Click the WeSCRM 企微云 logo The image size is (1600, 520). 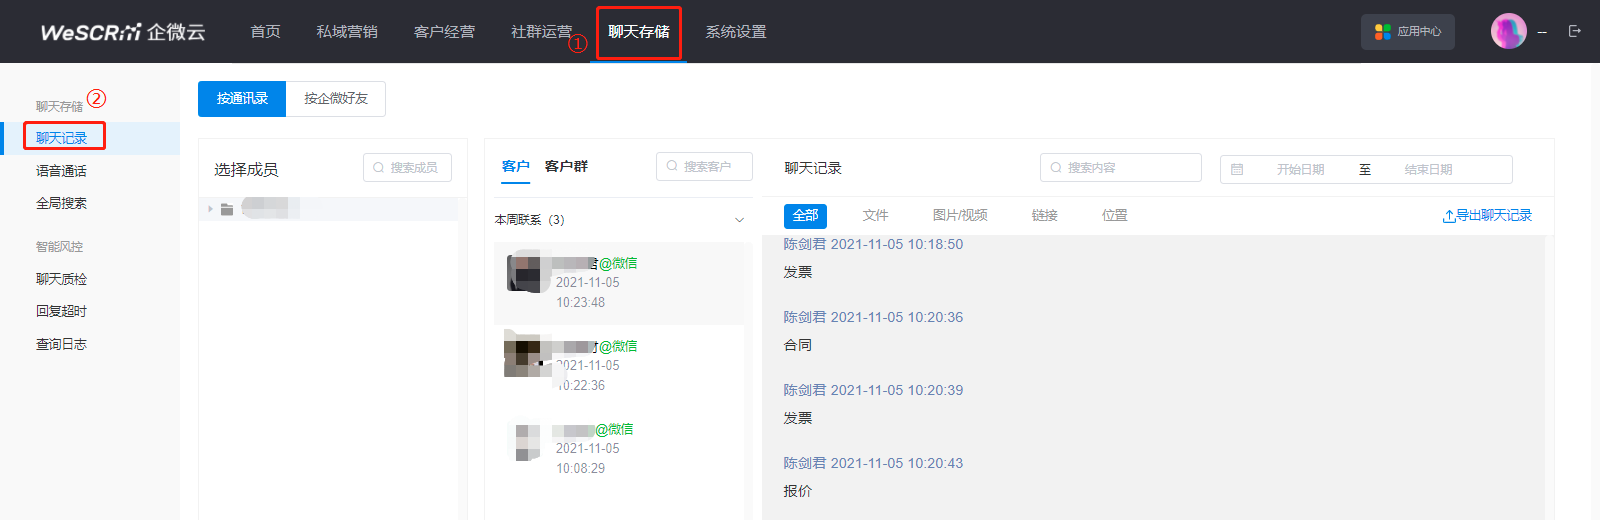coord(122,32)
